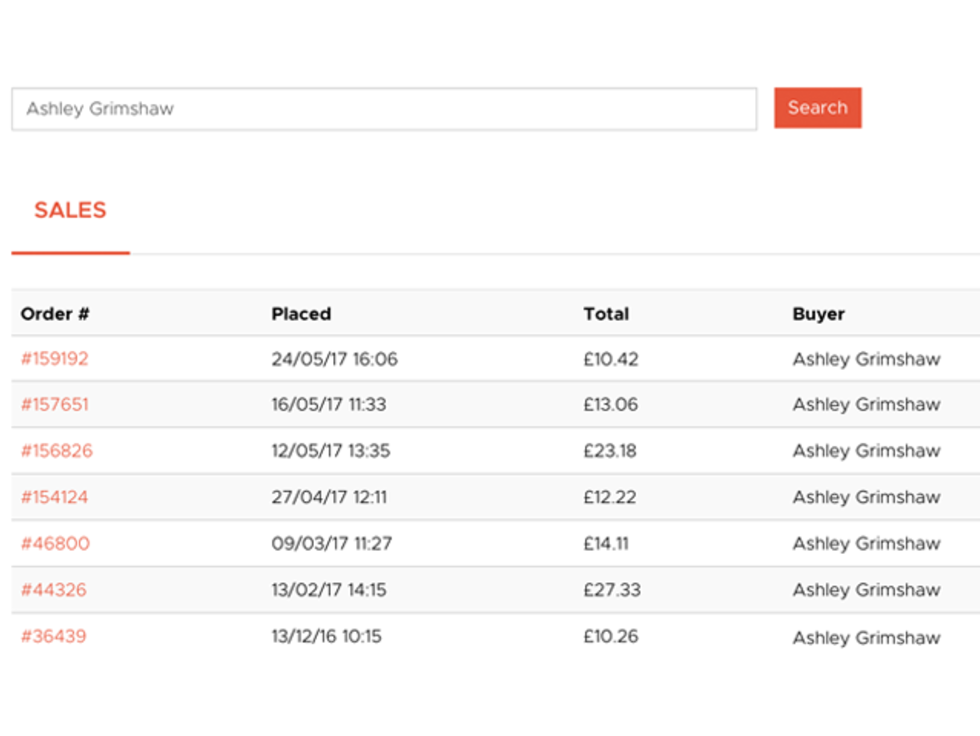Click buyer name in the £10.42 row
Screen dimensions: 980x736
click(x=866, y=359)
